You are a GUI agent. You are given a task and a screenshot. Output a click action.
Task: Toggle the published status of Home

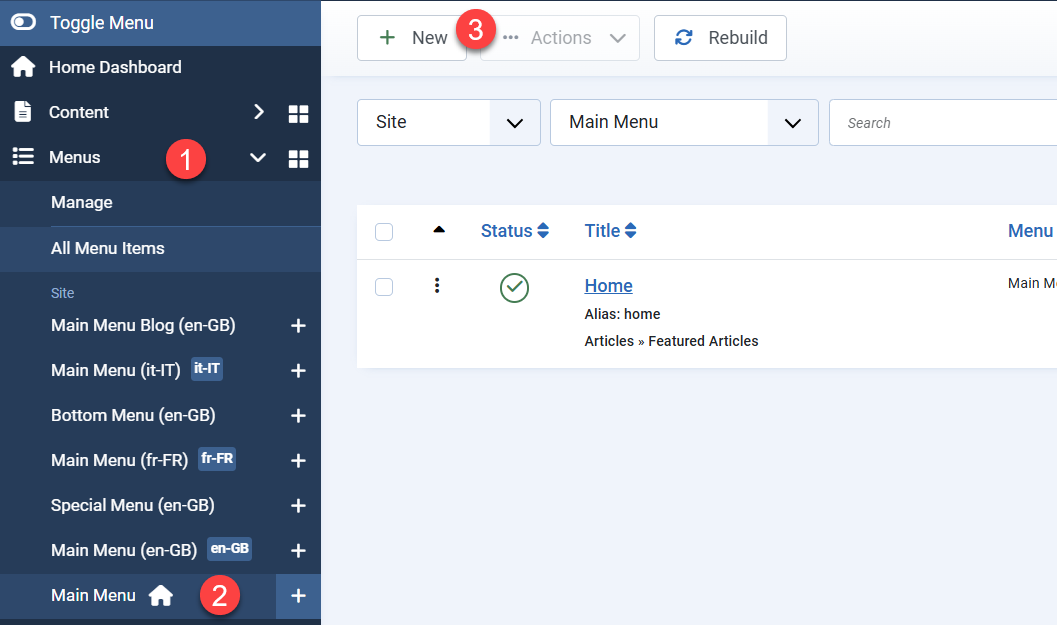coord(513,287)
